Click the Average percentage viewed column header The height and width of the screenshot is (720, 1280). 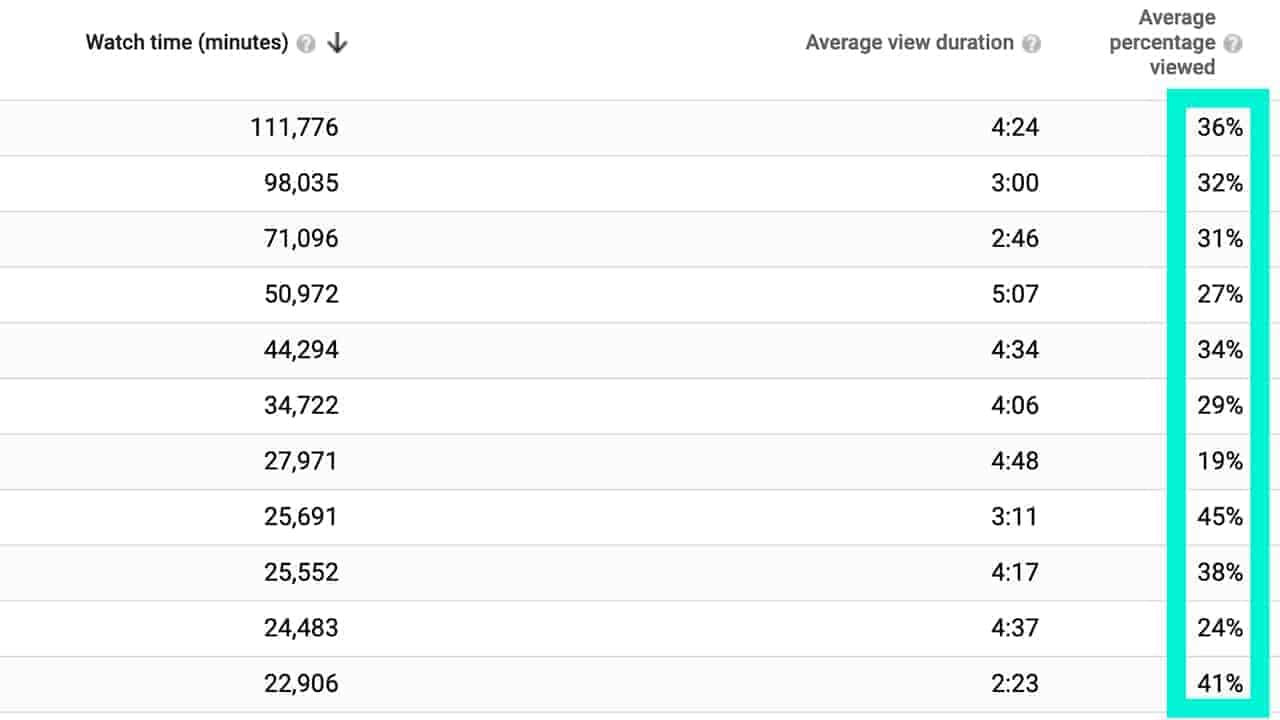click(x=1162, y=43)
